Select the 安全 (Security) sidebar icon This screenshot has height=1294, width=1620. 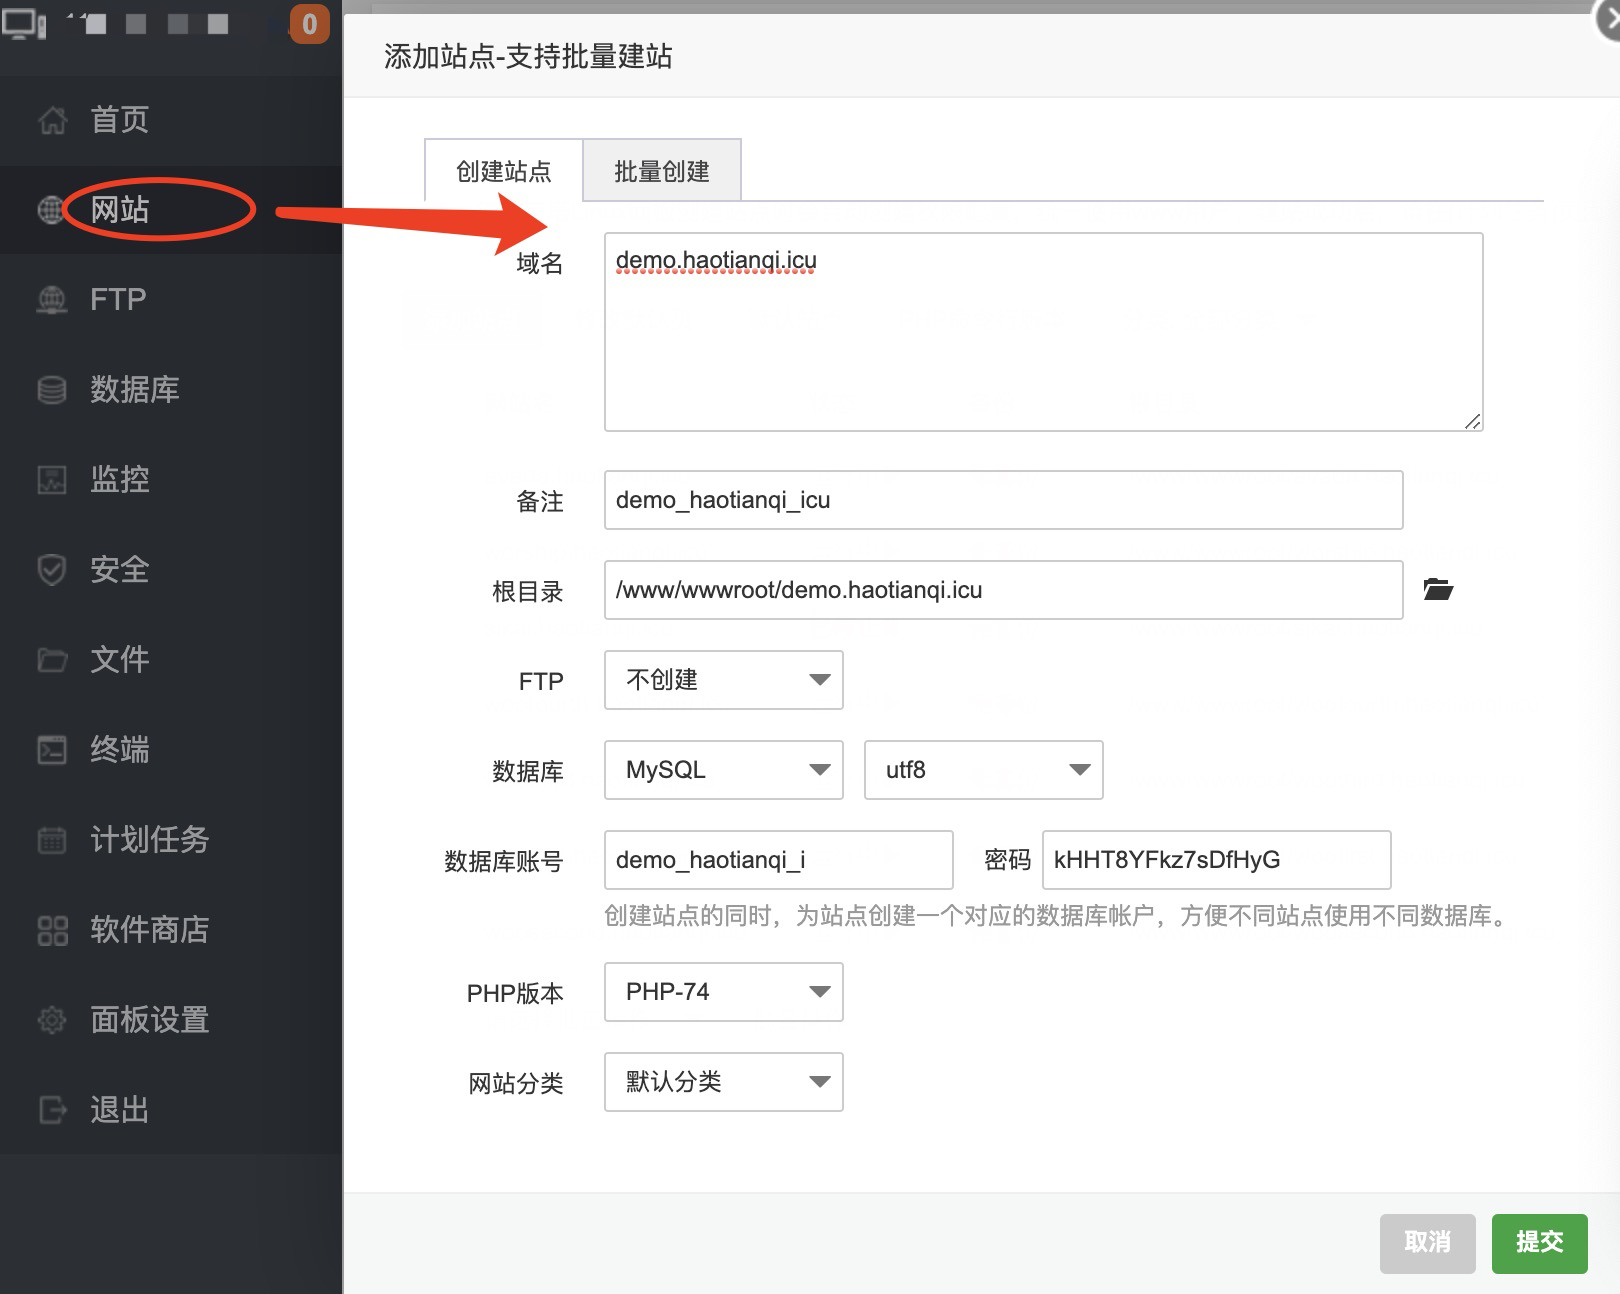coord(51,570)
